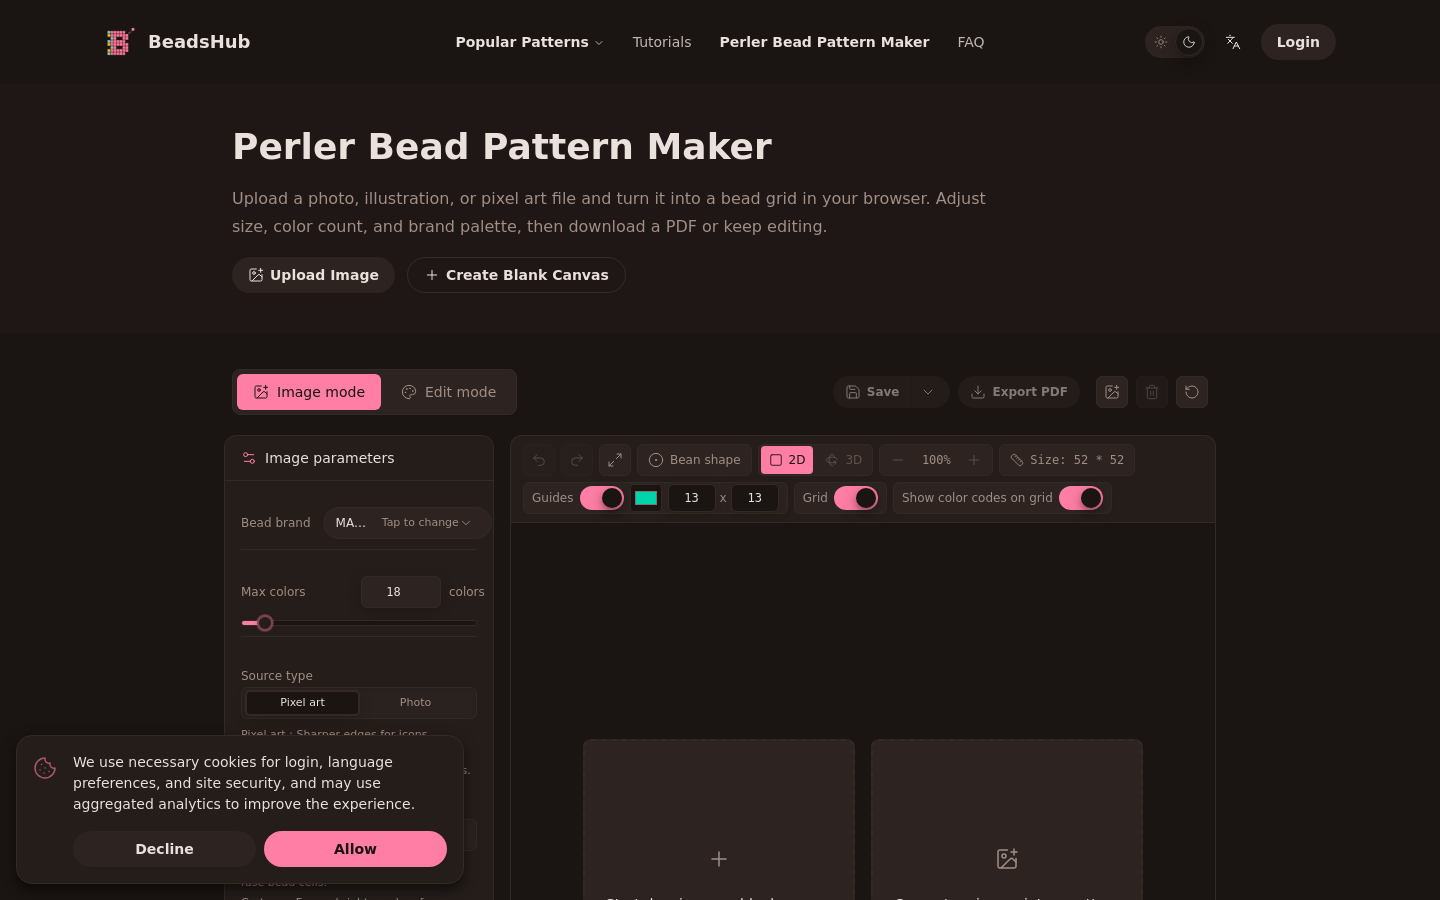Open the FAQ nav link
This screenshot has height=900, width=1440.
[971, 42]
